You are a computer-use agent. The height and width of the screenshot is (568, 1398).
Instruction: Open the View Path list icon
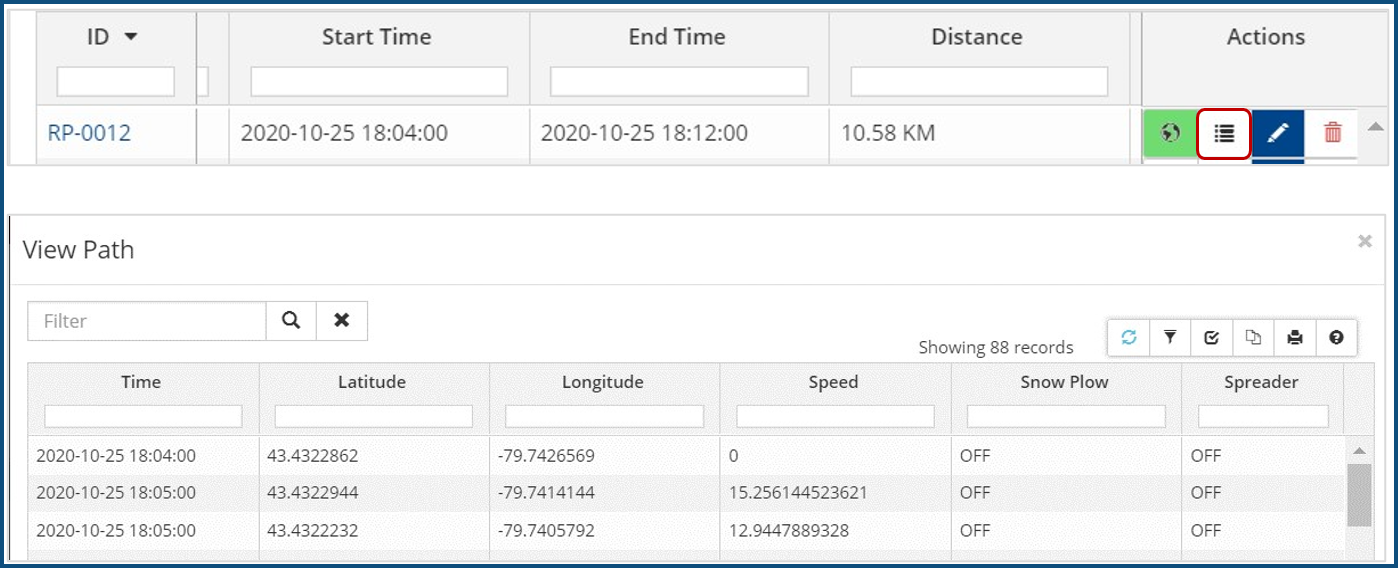pyautogui.click(x=1224, y=133)
